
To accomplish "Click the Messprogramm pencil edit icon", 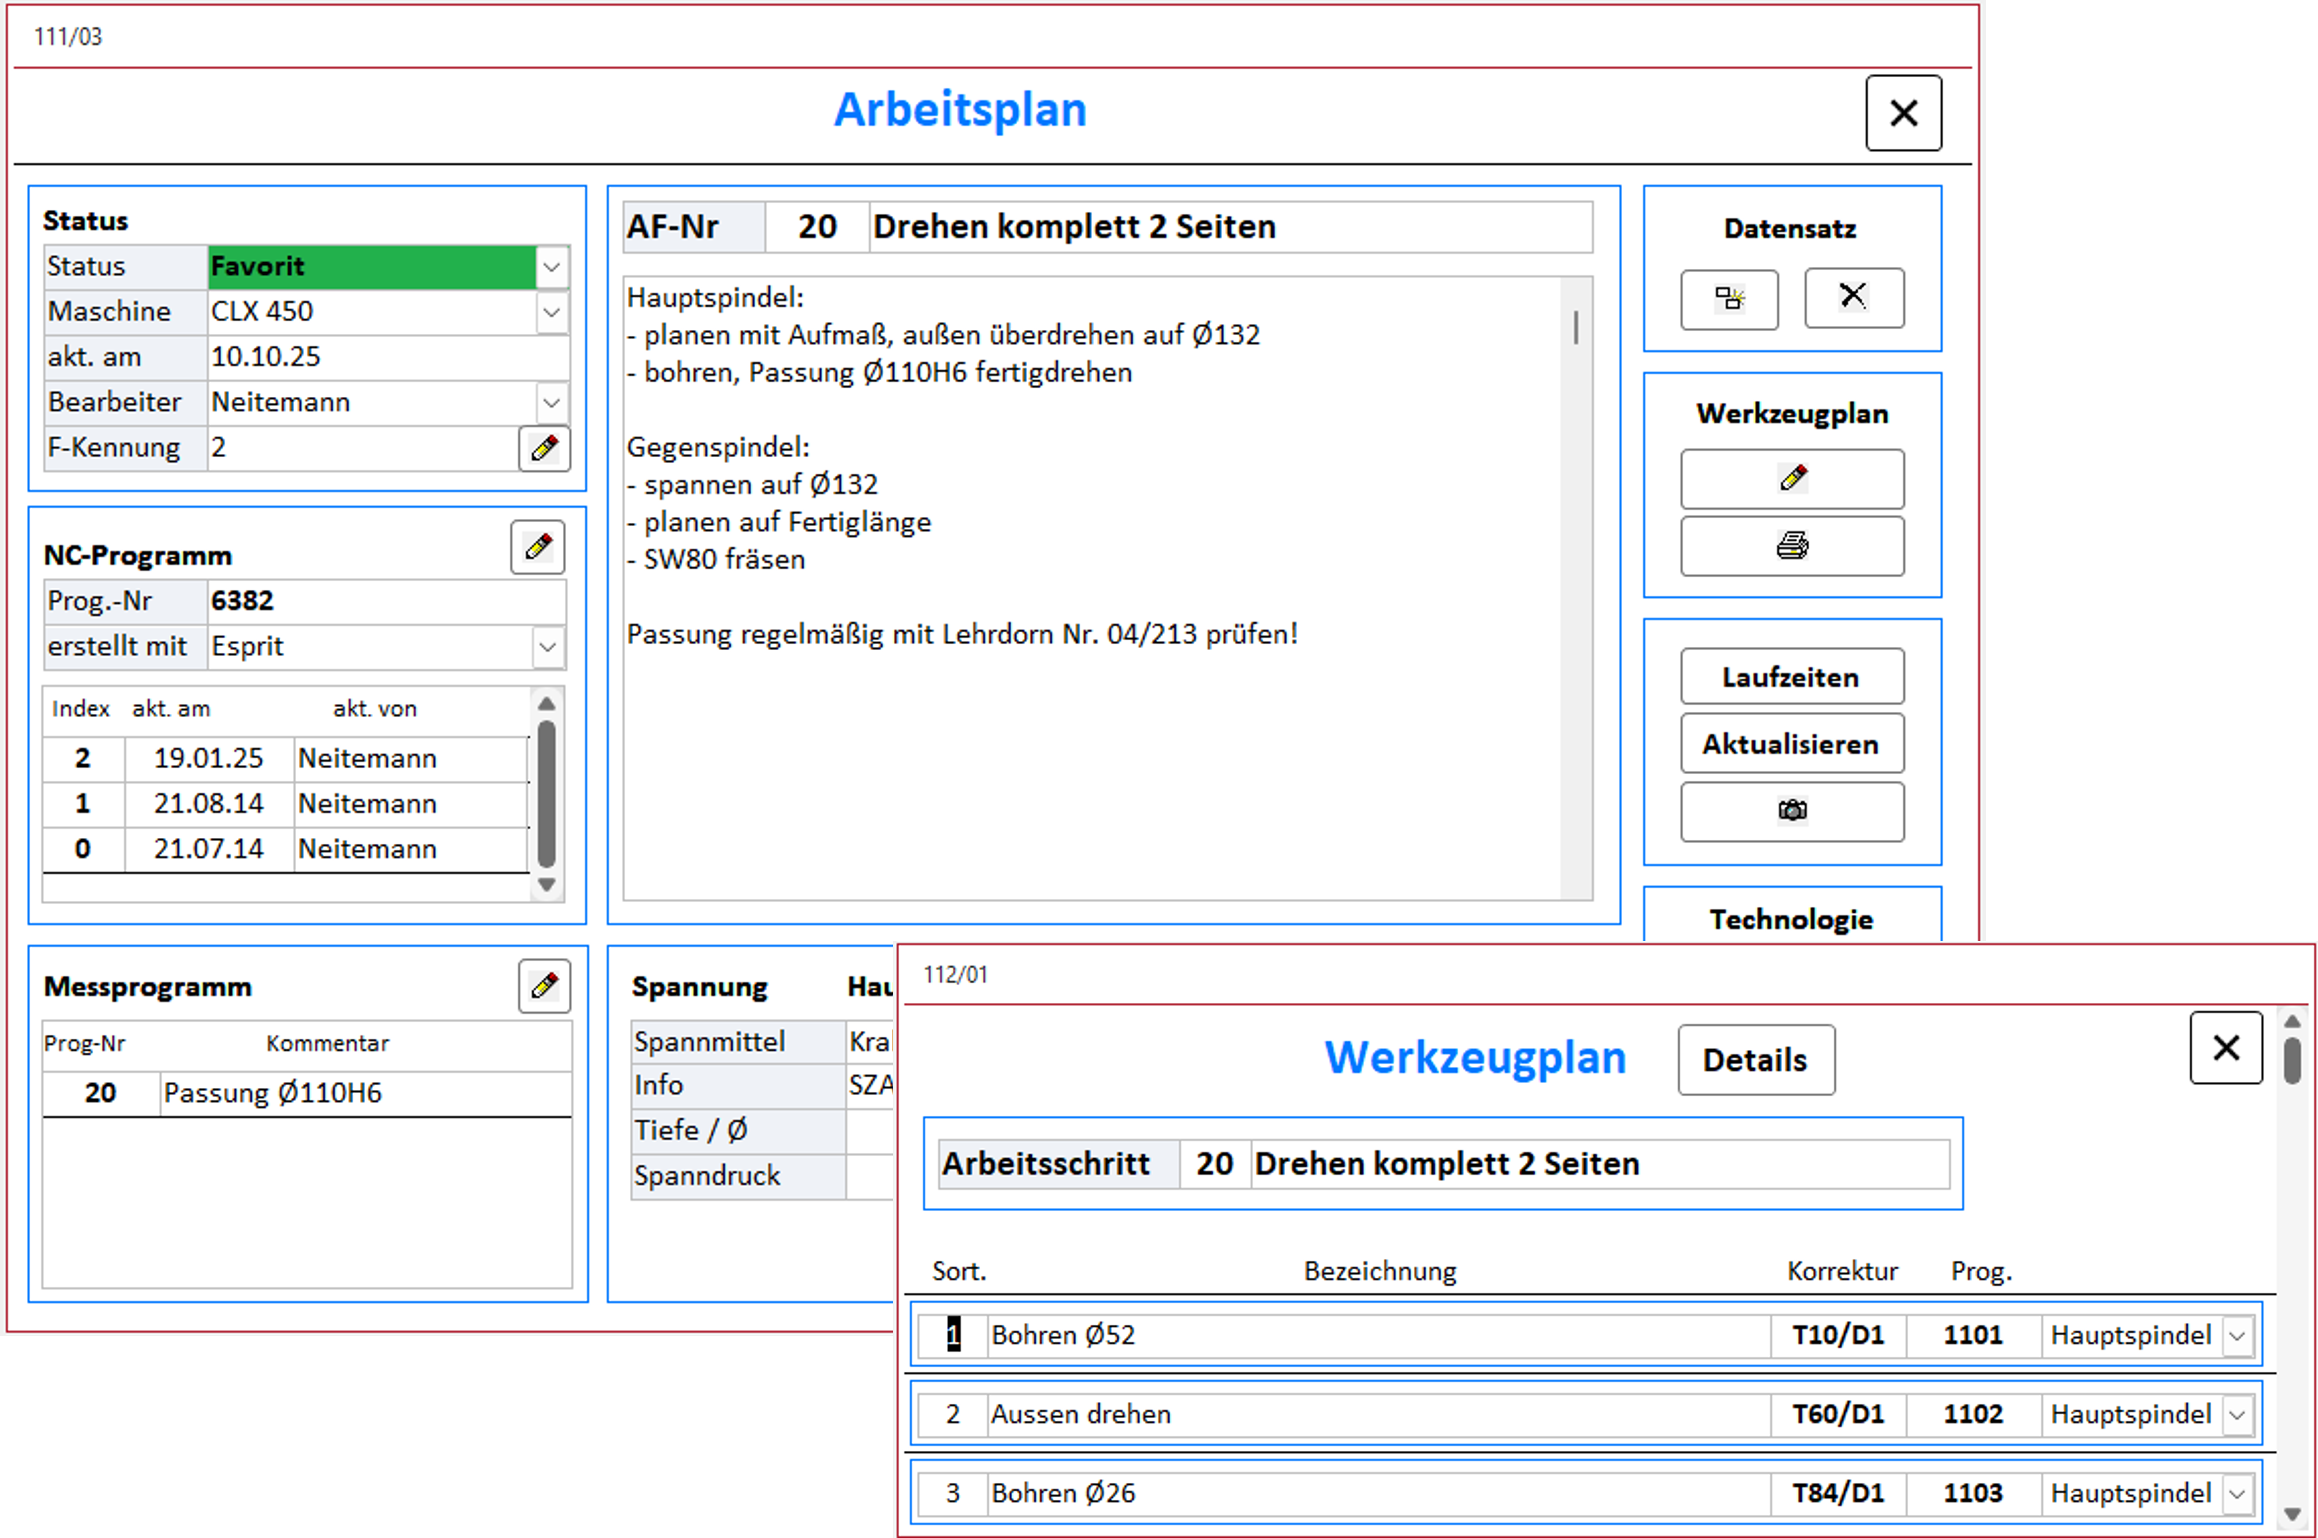I will pyautogui.click(x=544, y=986).
